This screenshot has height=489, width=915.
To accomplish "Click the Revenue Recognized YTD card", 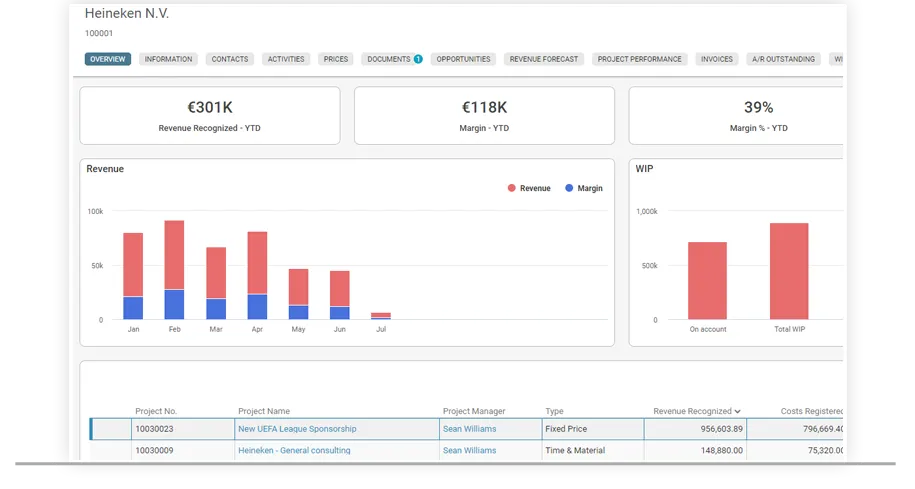I will click(209, 116).
